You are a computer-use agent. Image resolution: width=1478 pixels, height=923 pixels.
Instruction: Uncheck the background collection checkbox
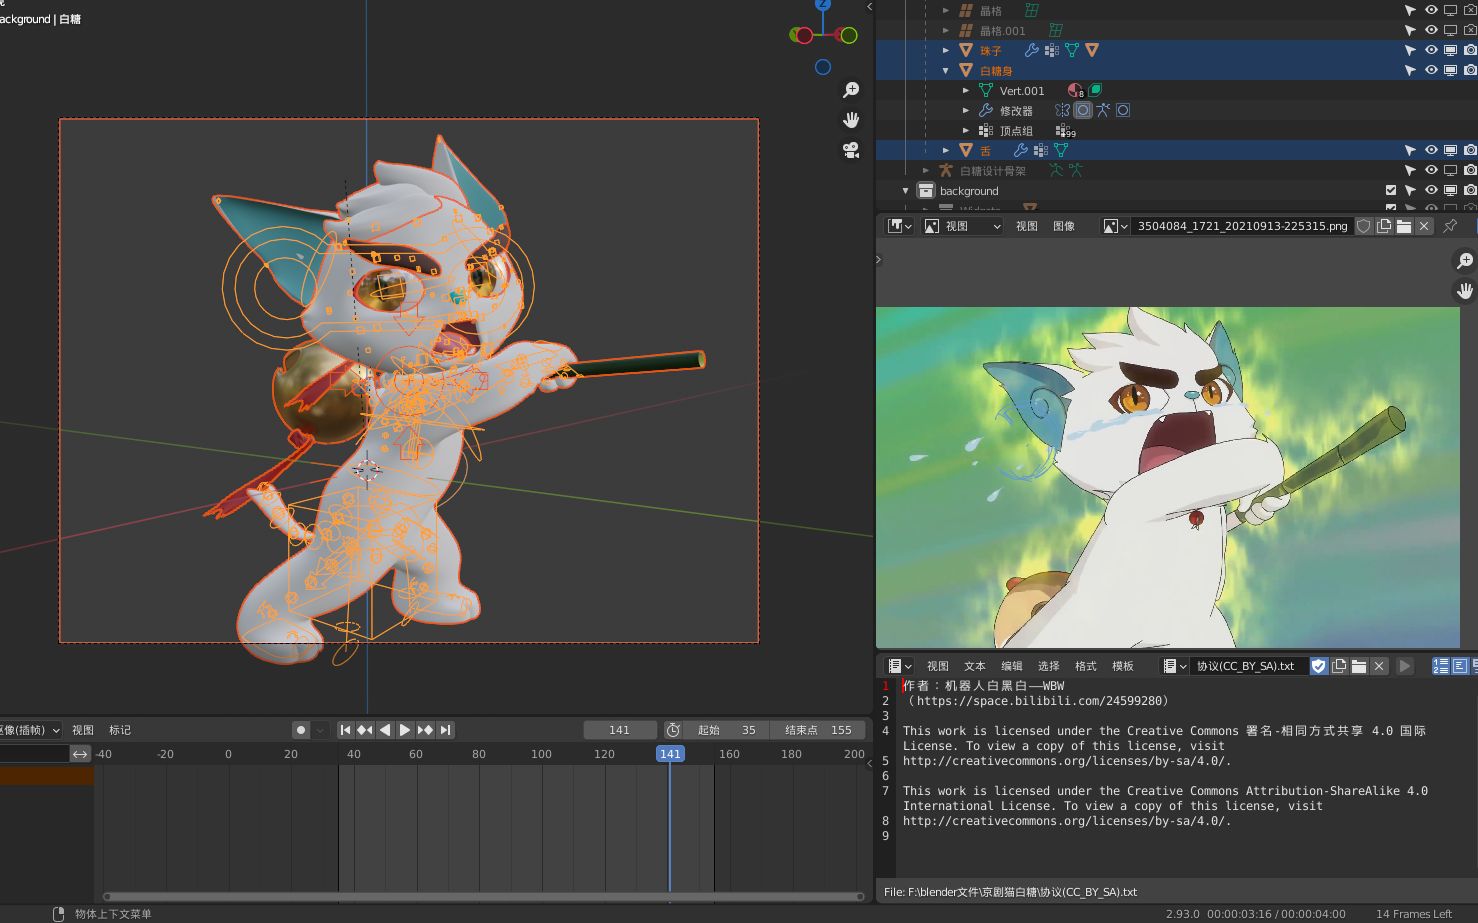click(1391, 190)
